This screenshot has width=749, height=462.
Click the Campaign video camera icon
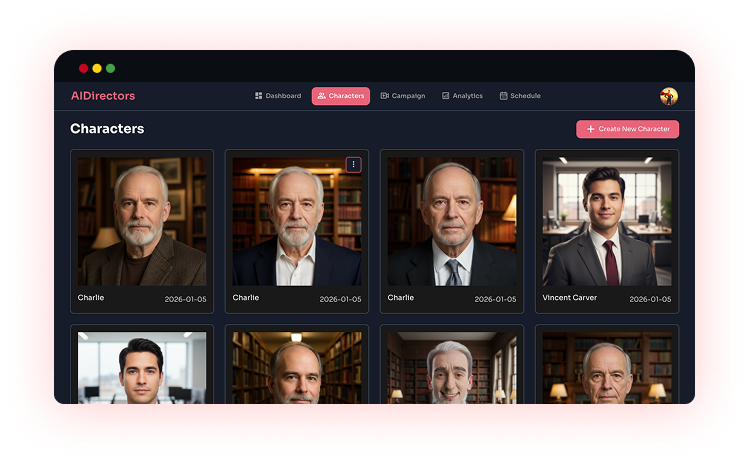(385, 96)
